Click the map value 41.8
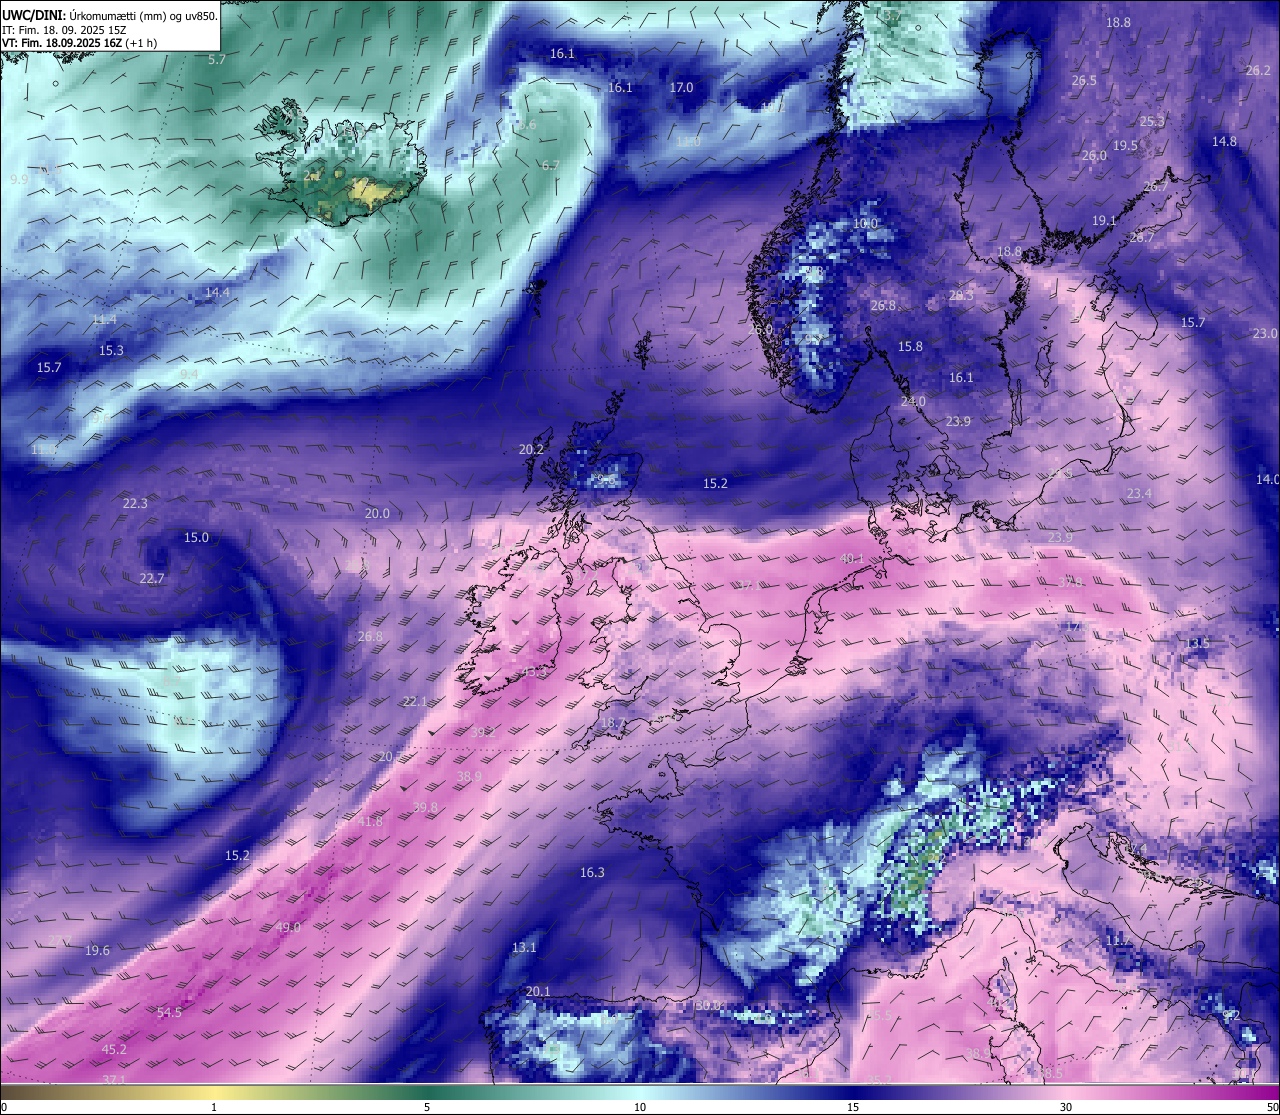Viewport: 1280px width, 1115px height. pos(370,822)
